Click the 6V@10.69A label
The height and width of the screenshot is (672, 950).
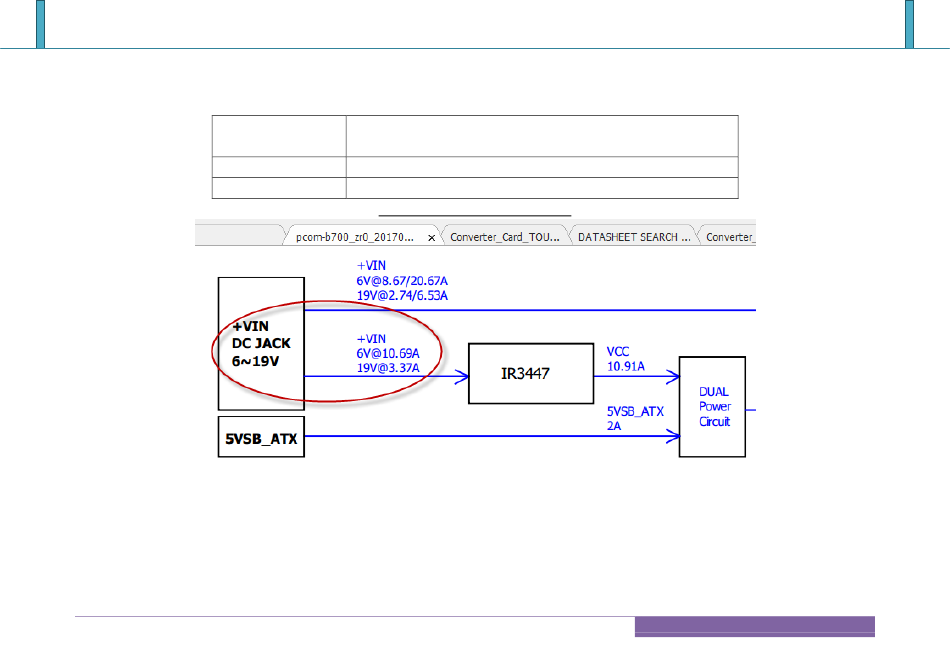click(388, 353)
